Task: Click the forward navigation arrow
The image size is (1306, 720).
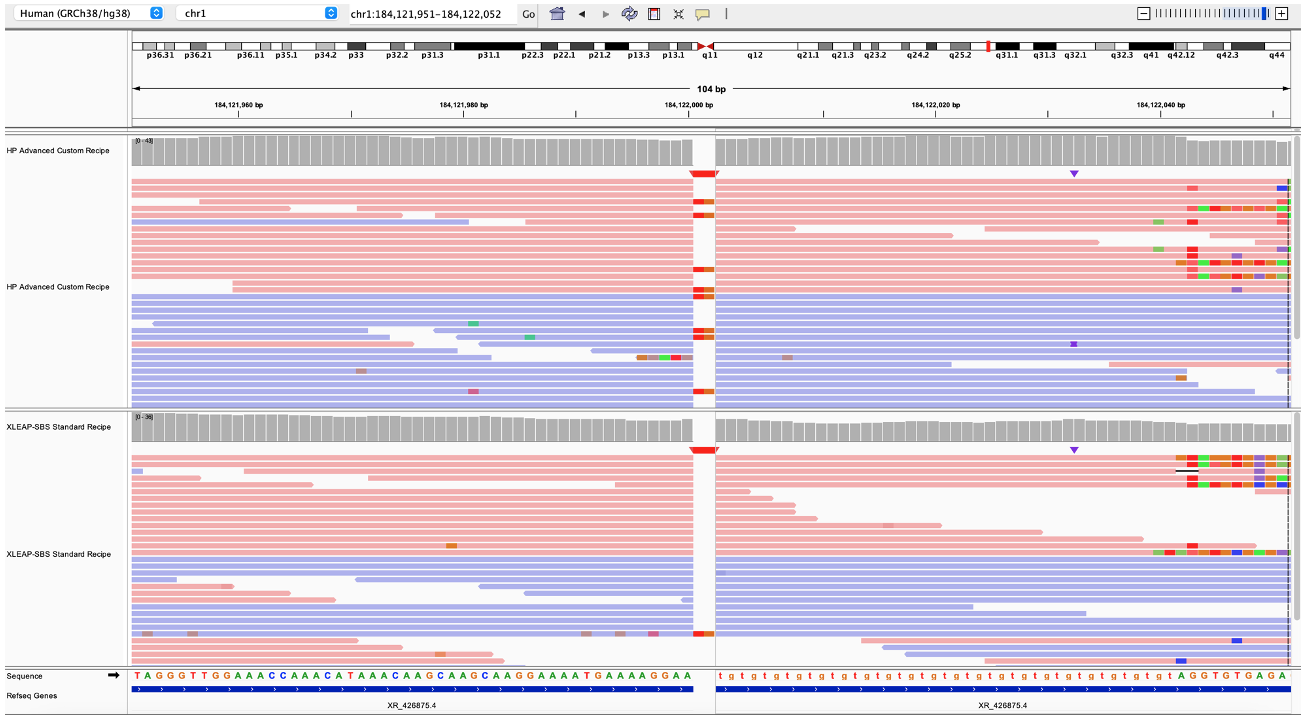Action: pyautogui.click(x=605, y=14)
